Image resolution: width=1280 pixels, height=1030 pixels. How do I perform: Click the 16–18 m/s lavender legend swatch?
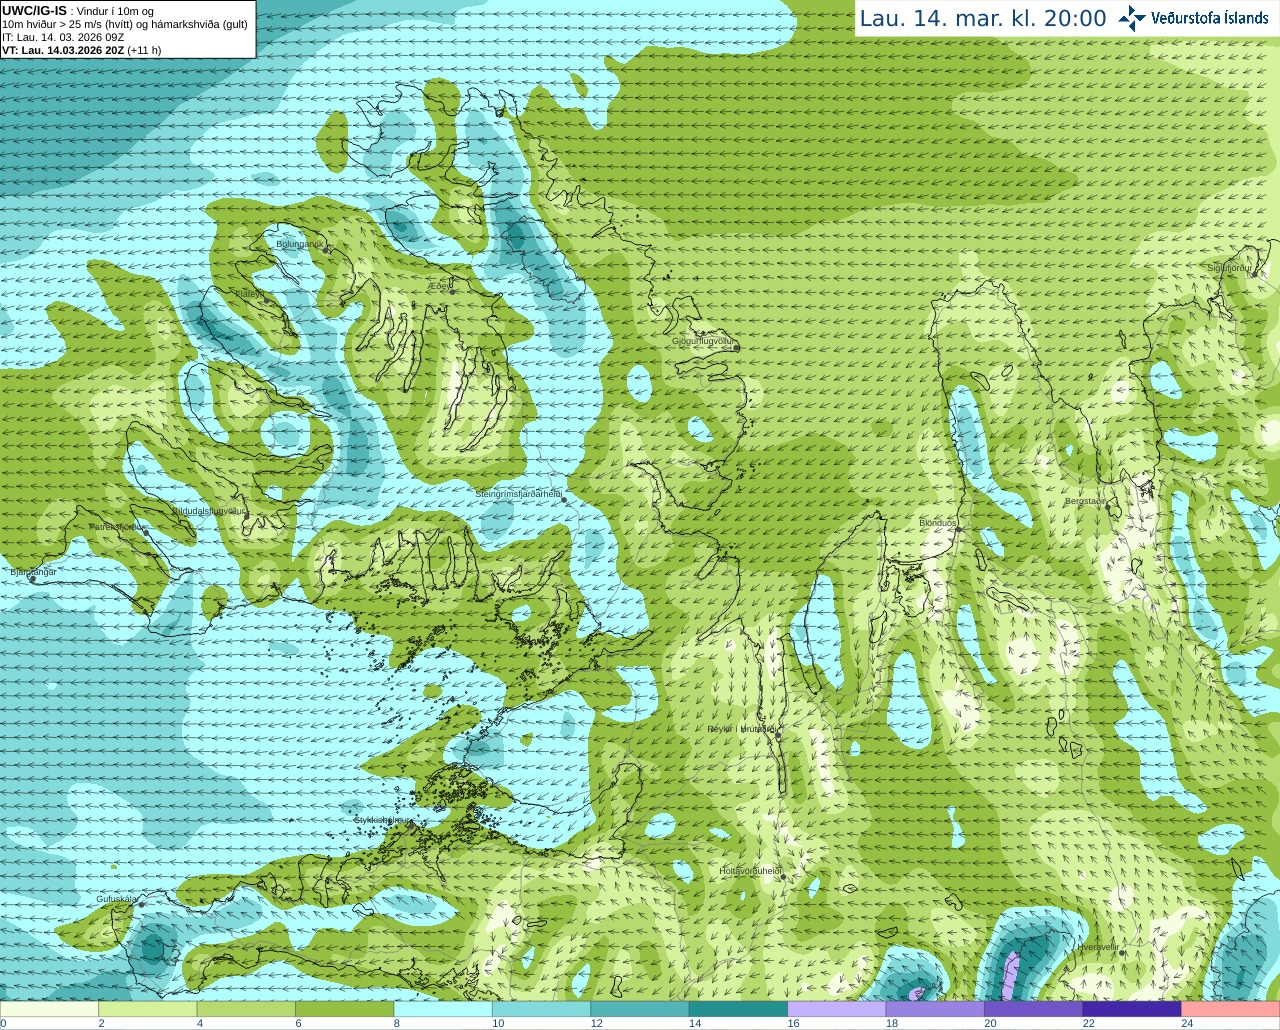point(837,1009)
